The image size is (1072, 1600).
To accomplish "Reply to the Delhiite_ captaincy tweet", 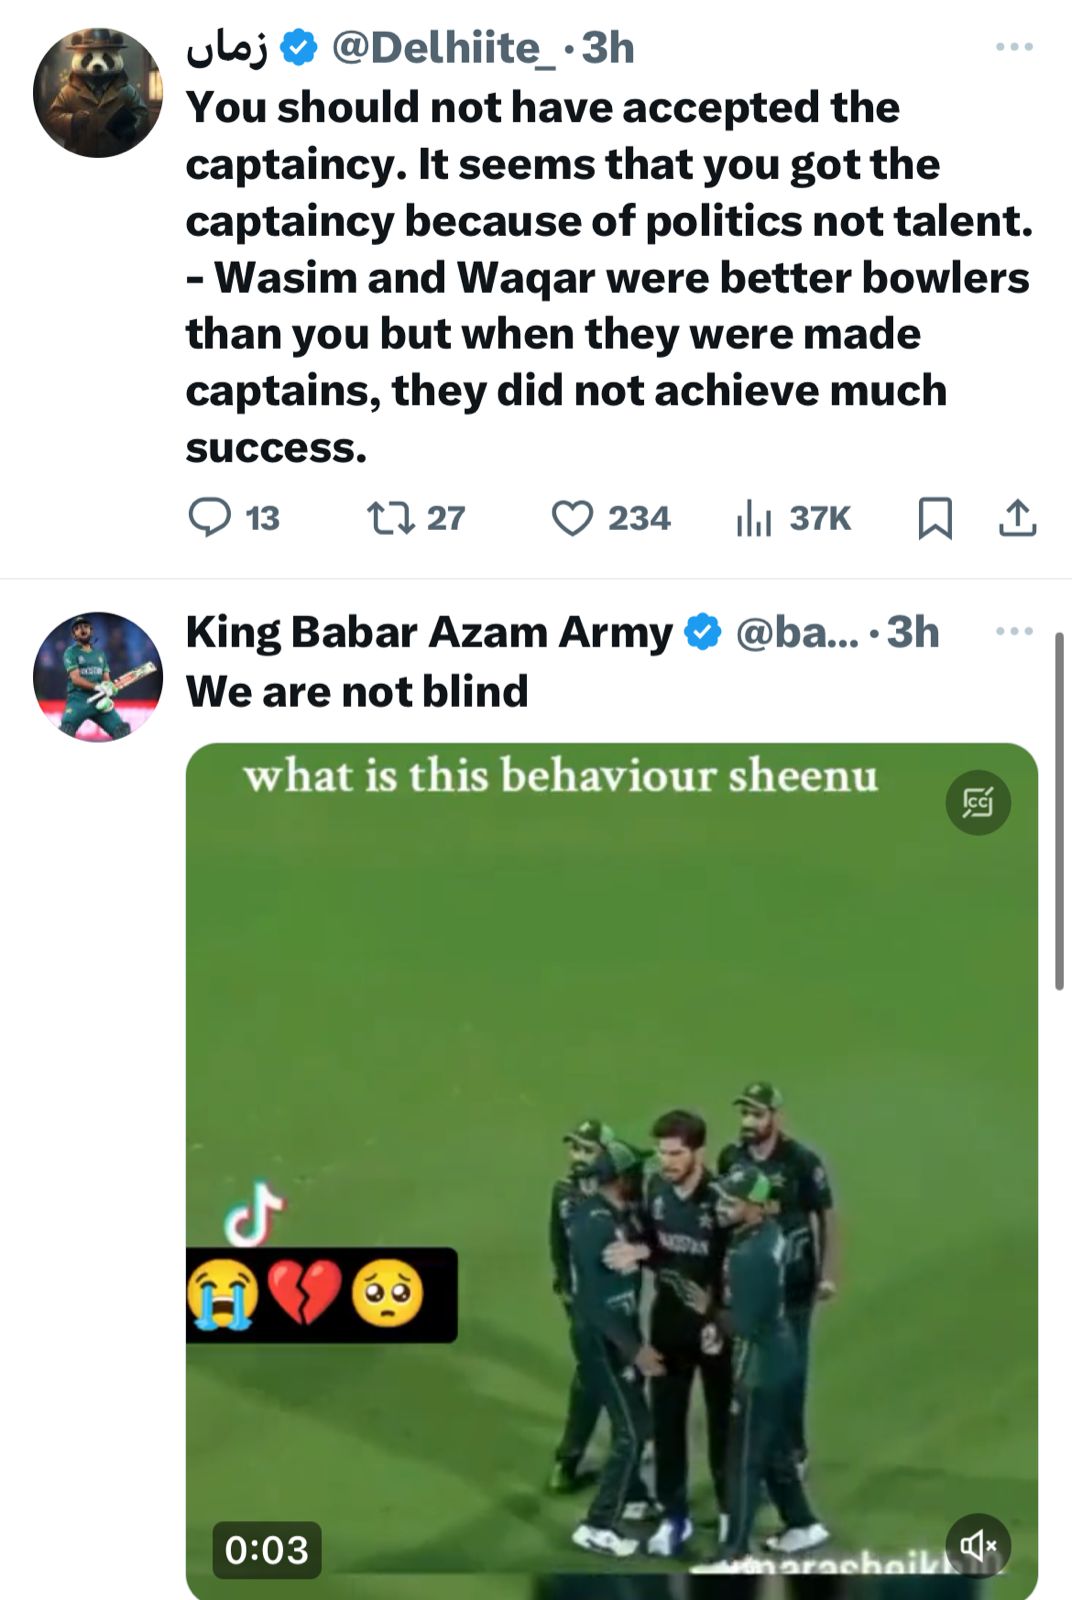I will [x=210, y=518].
